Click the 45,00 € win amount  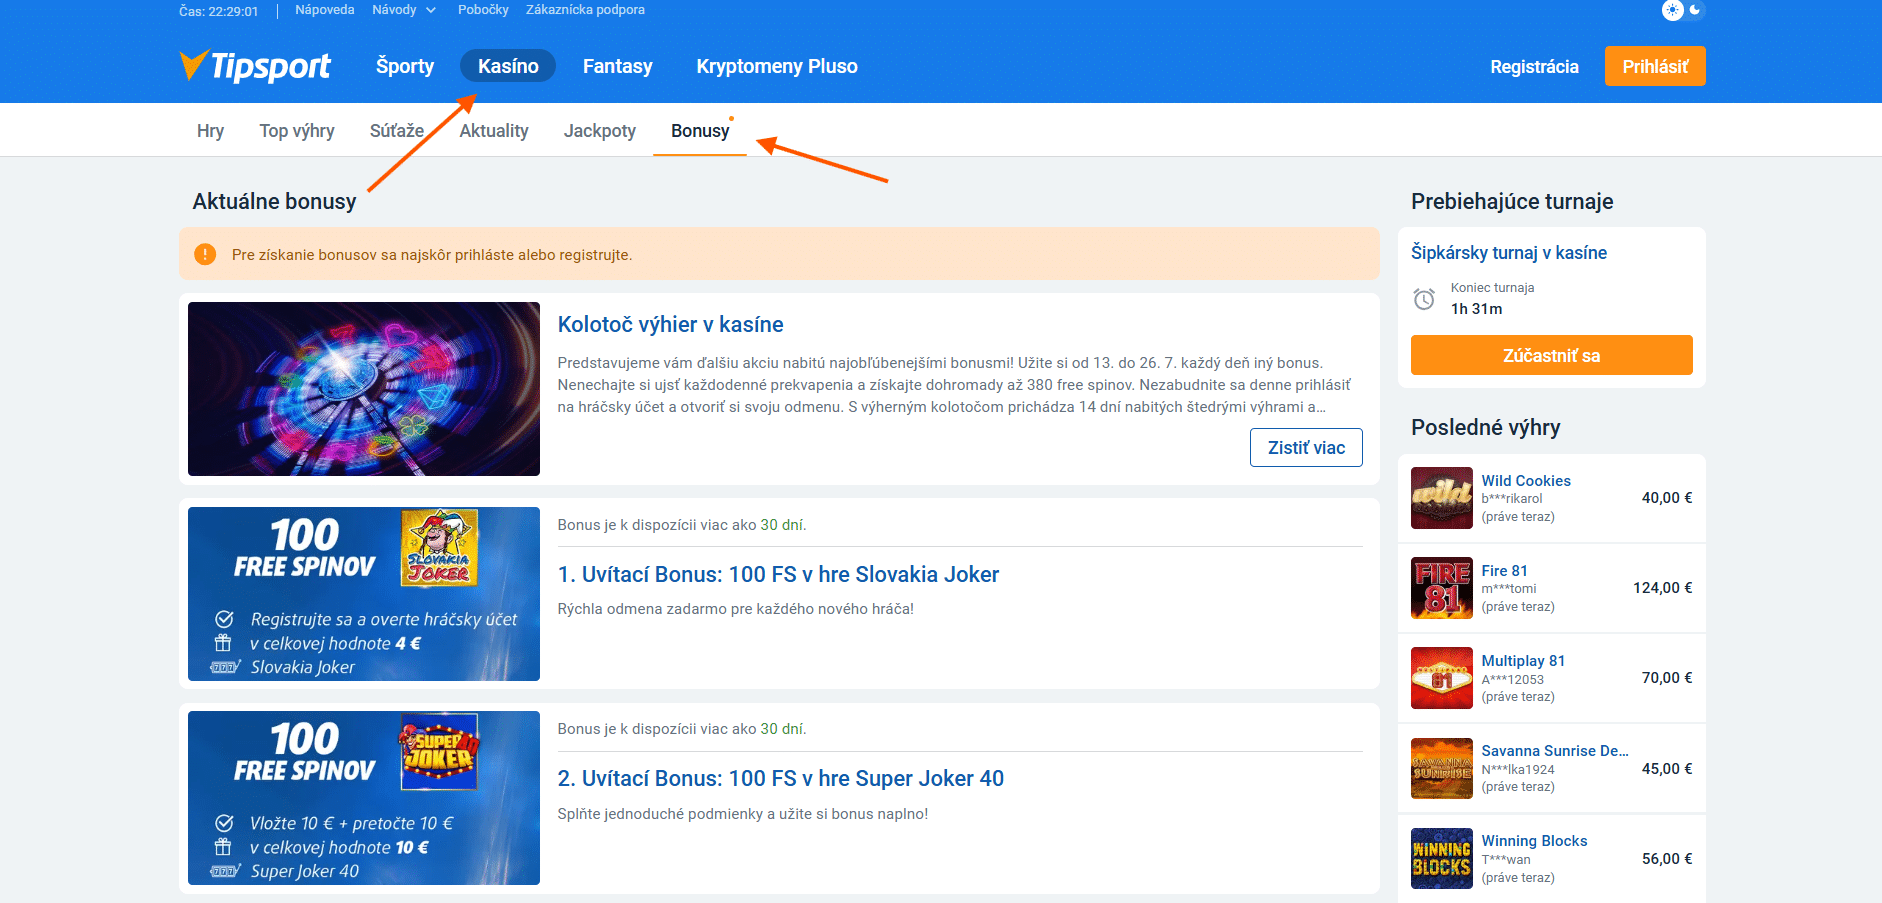tap(1667, 769)
